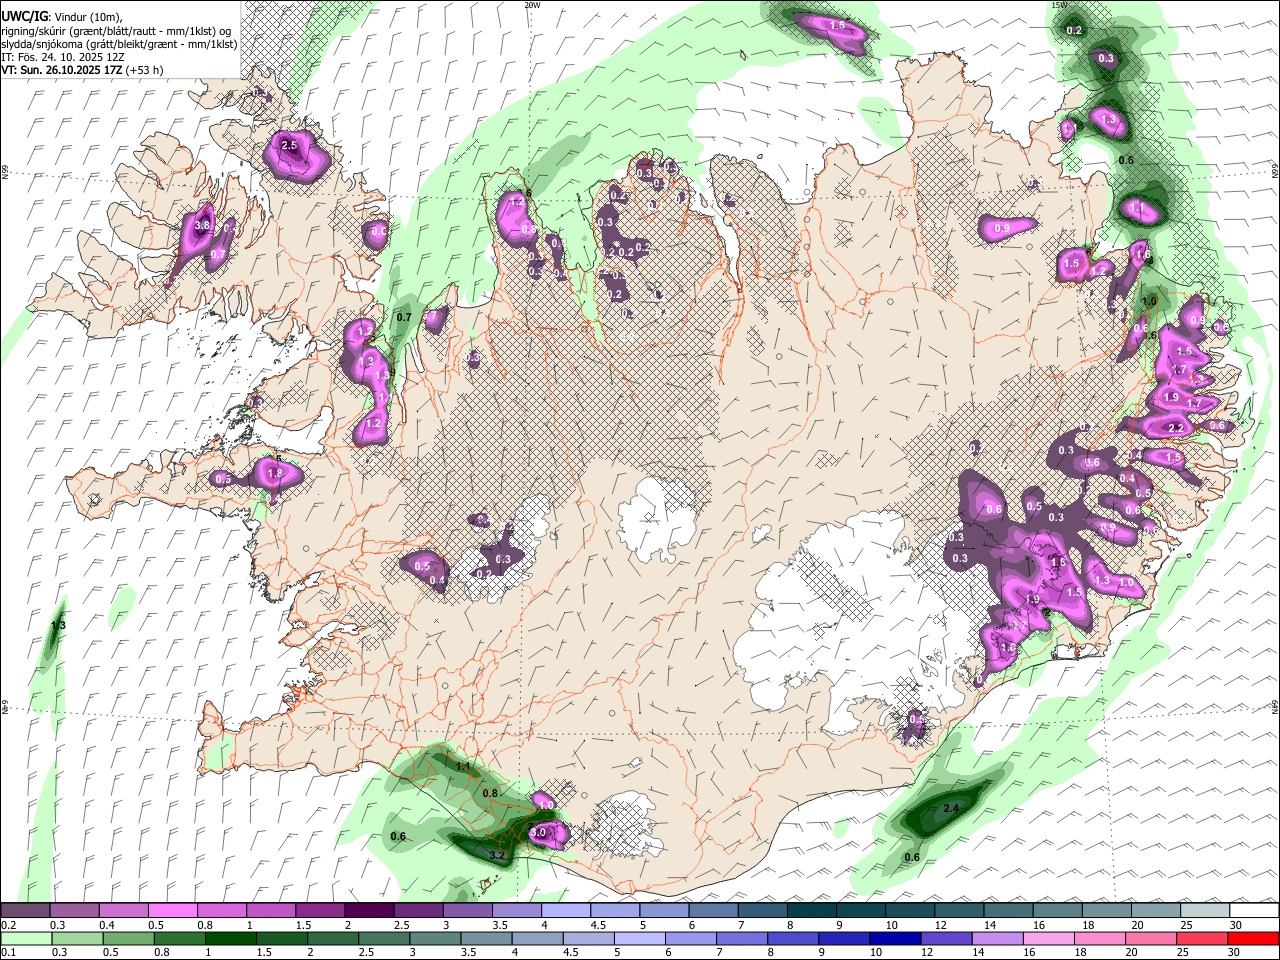Select the white swatch after top-row 30
The height and width of the screenshot is (960, 1280).
click(x=1253, y=911)
